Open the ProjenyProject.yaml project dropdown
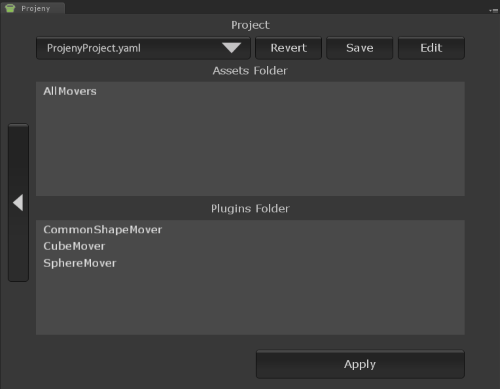 (x=143, y=48)
